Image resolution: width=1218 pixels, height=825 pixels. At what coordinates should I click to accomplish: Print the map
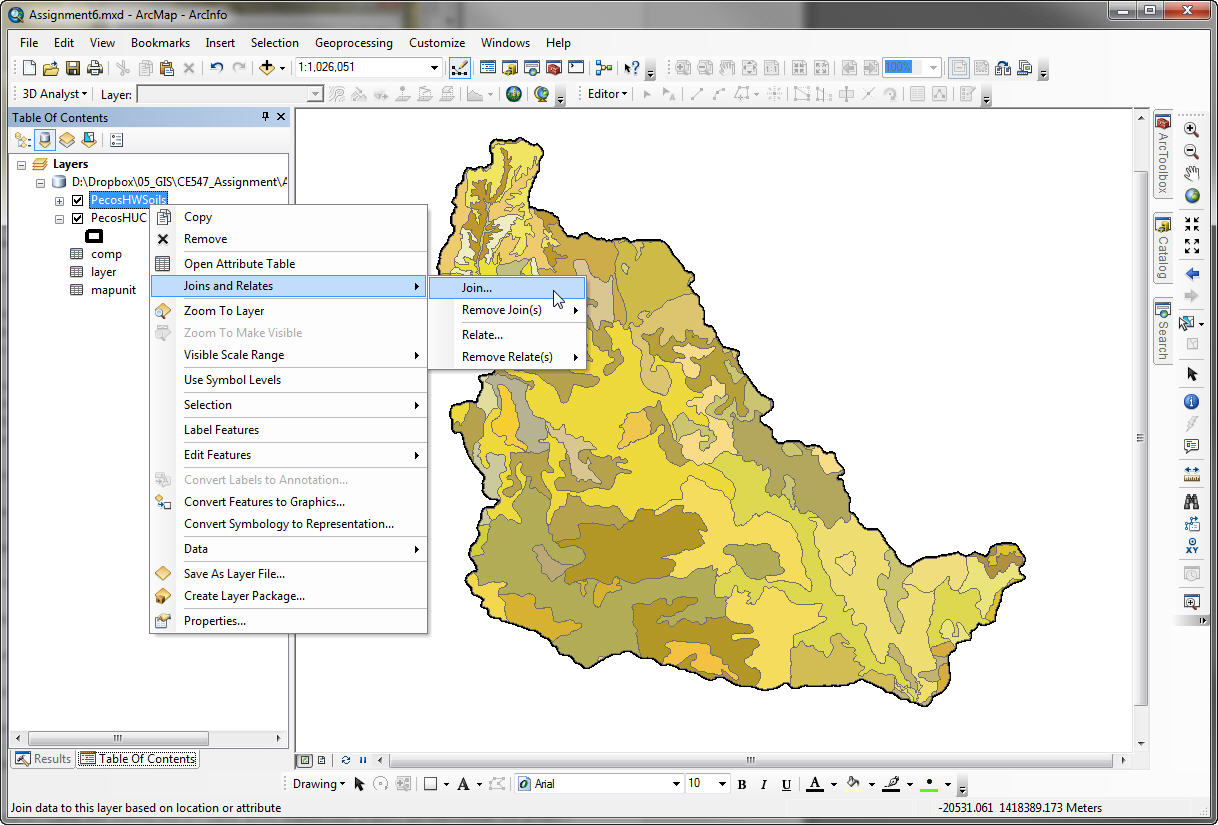pos(95,68)
